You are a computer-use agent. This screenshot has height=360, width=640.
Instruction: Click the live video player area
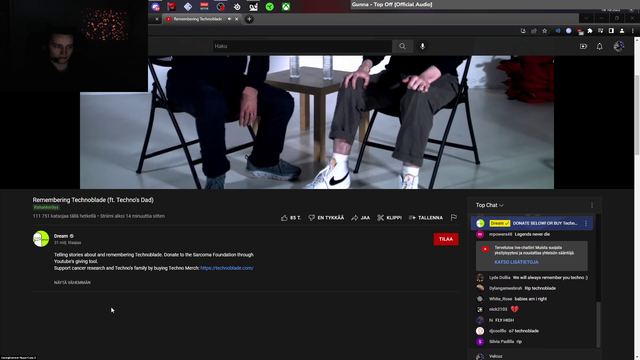[317, 122]
